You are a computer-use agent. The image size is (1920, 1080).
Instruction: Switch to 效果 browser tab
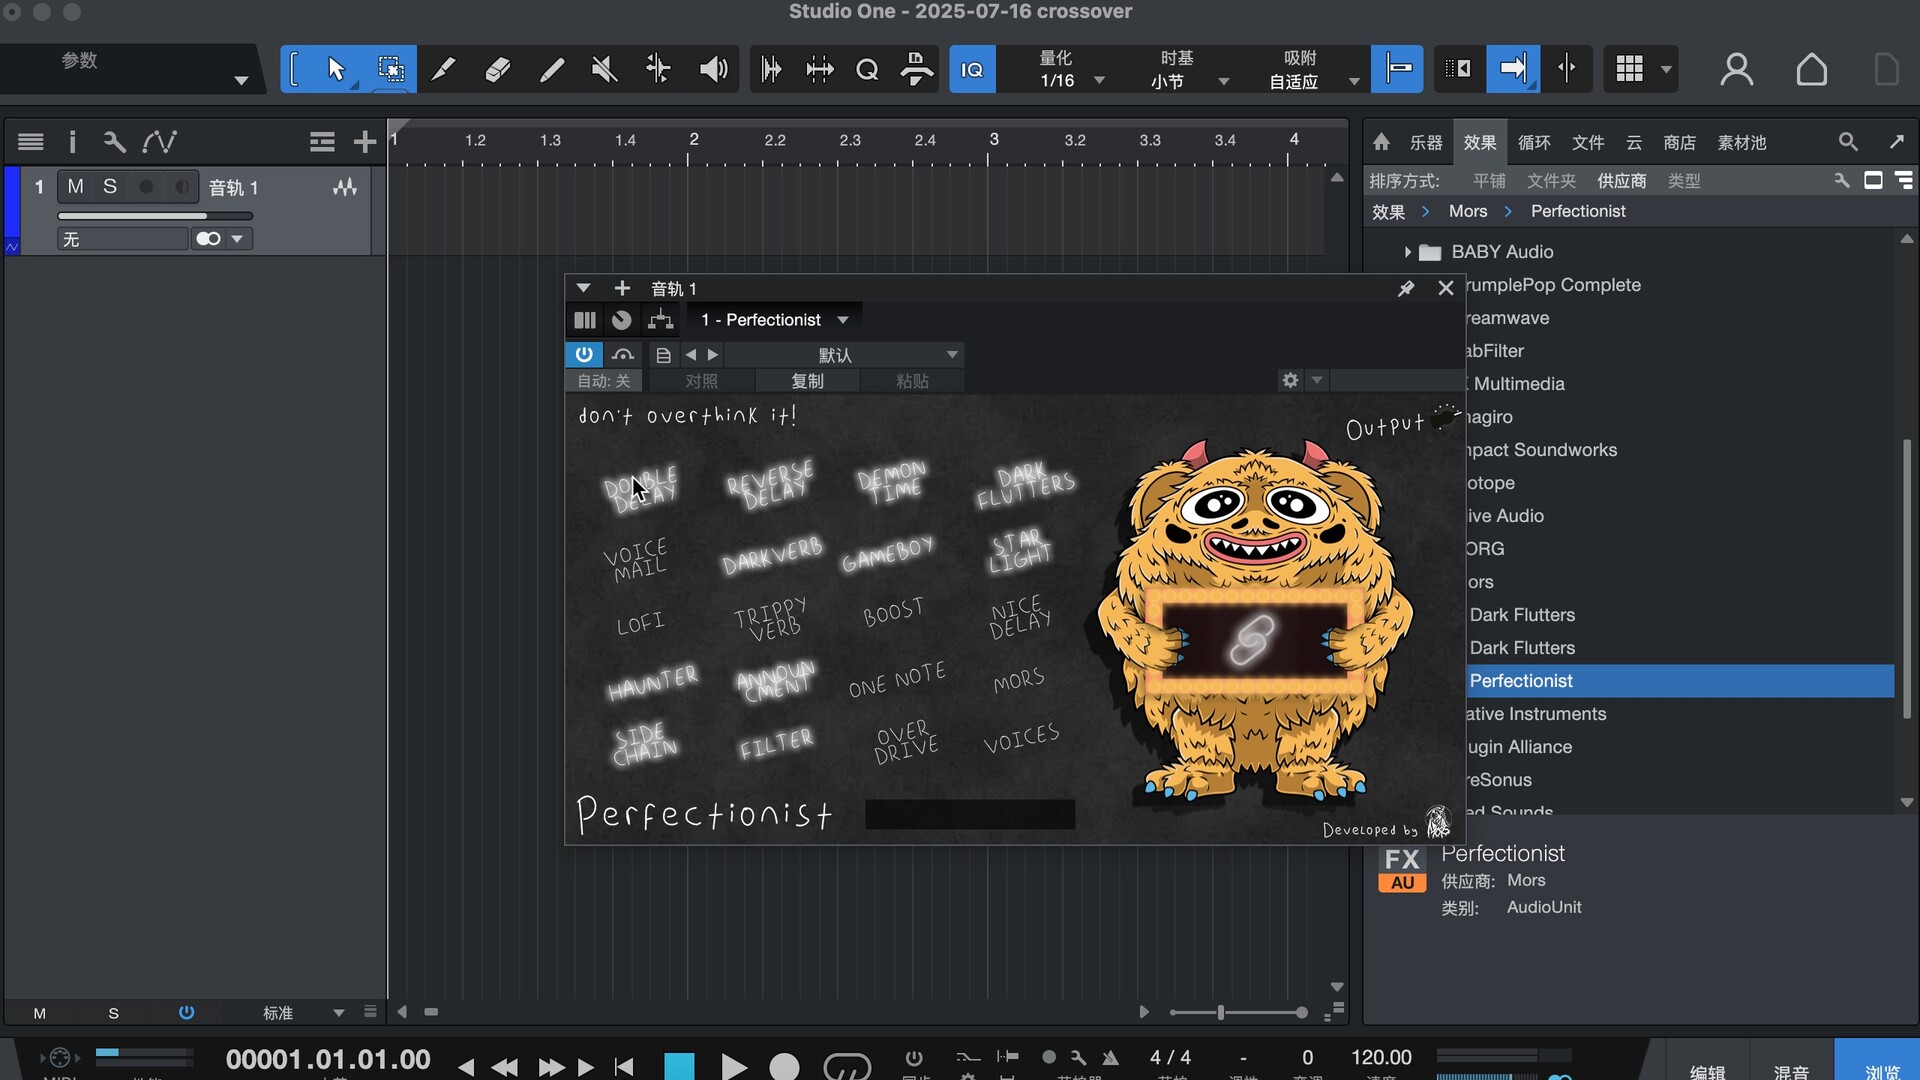coord(1480,143)
